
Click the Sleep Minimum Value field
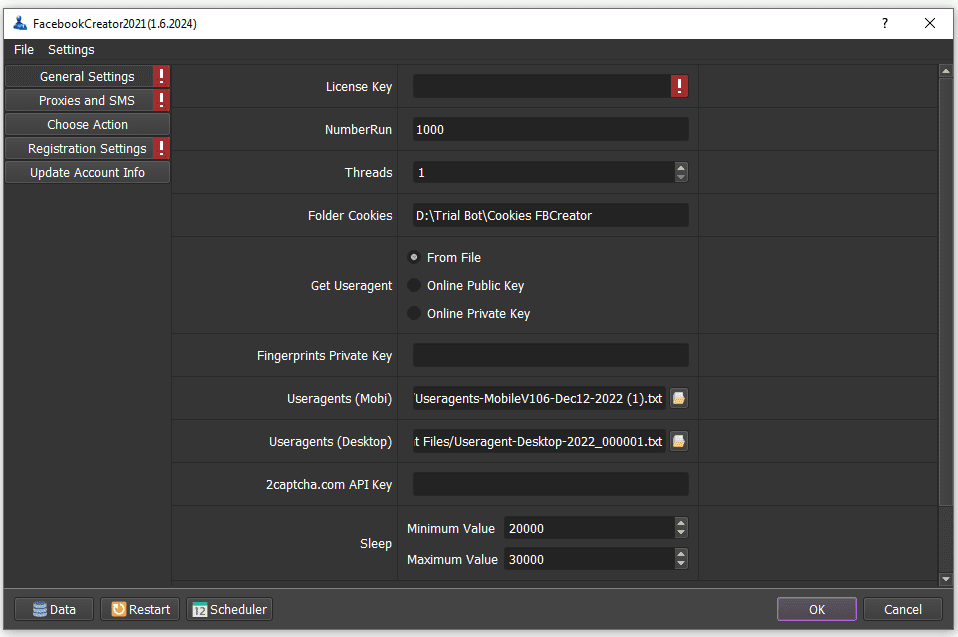[x=590, y=528]
